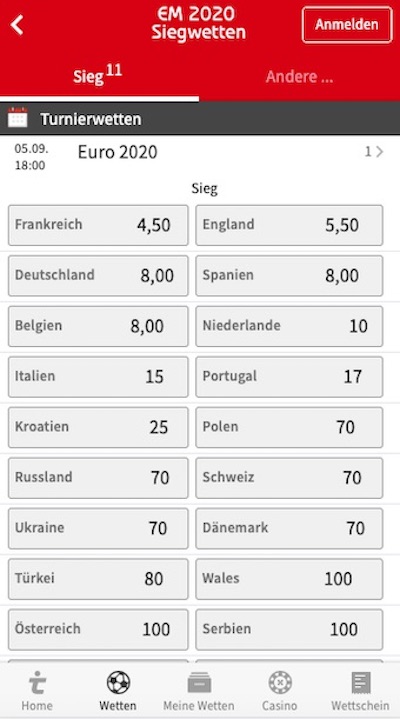The image size is (400, 719).
Task: Select Wales at odds 100
Action: (x=289, y=579)
